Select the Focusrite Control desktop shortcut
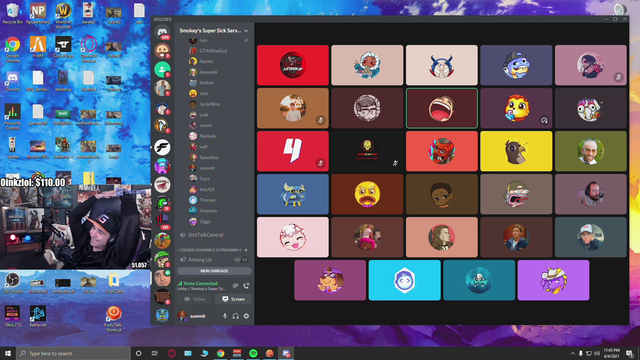Screen dimensions: 640x360 (13, 117)
